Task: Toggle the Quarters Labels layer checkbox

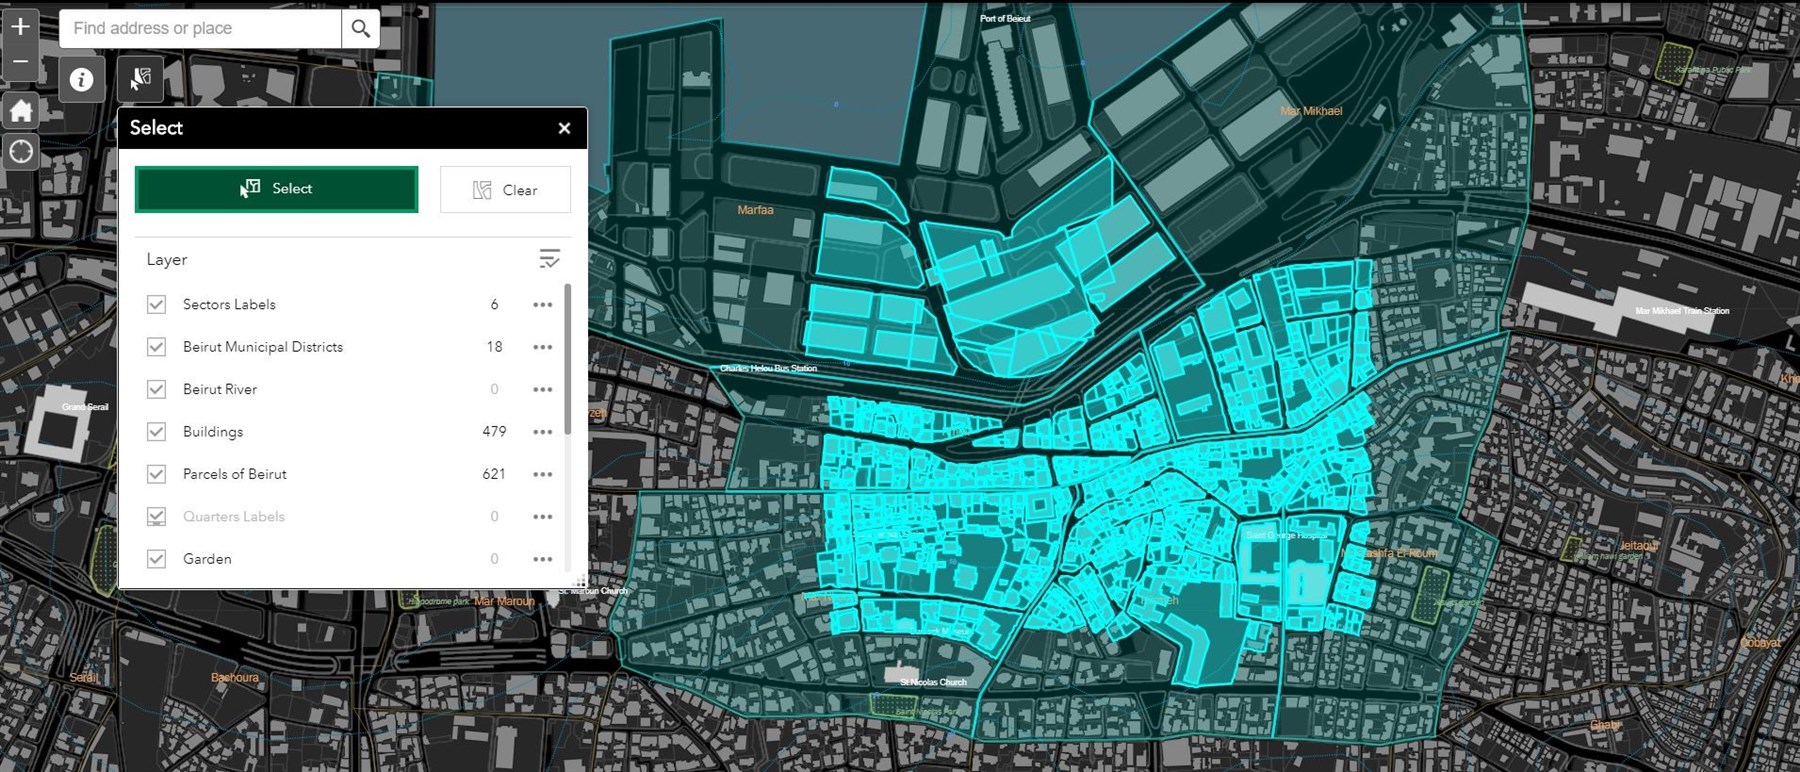Action: coord(156,517)
